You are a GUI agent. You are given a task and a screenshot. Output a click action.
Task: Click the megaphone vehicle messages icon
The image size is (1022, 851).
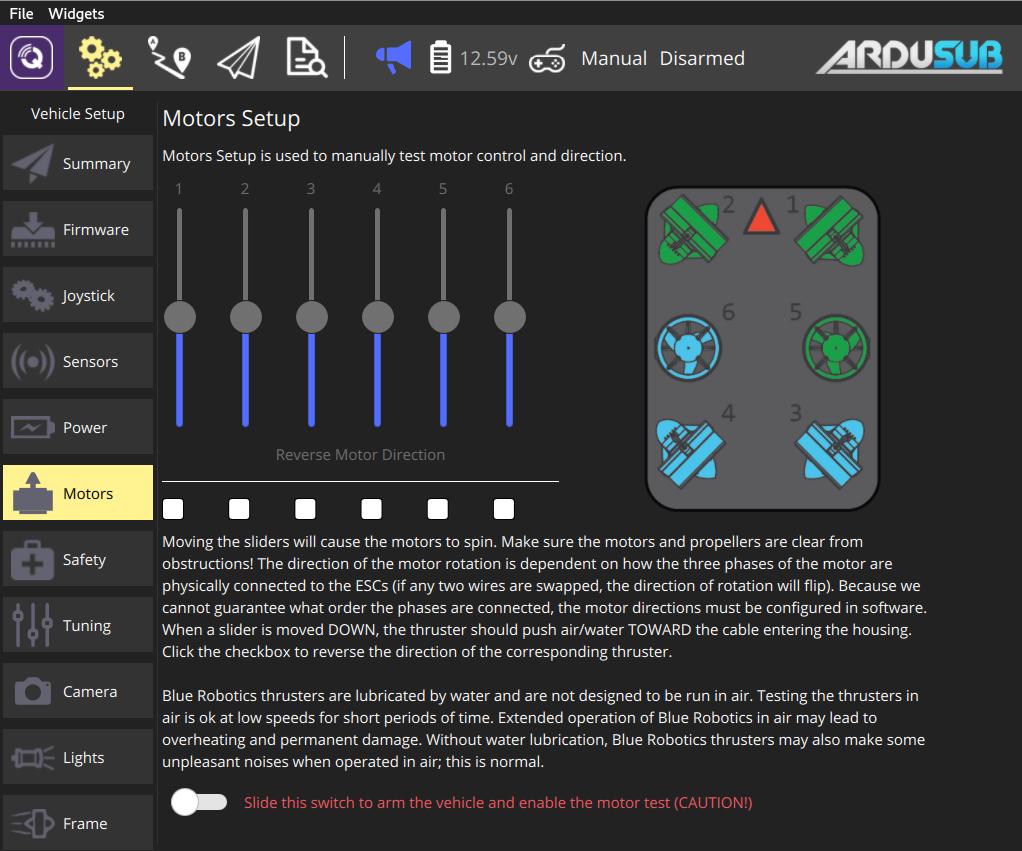tap(393, 58)
